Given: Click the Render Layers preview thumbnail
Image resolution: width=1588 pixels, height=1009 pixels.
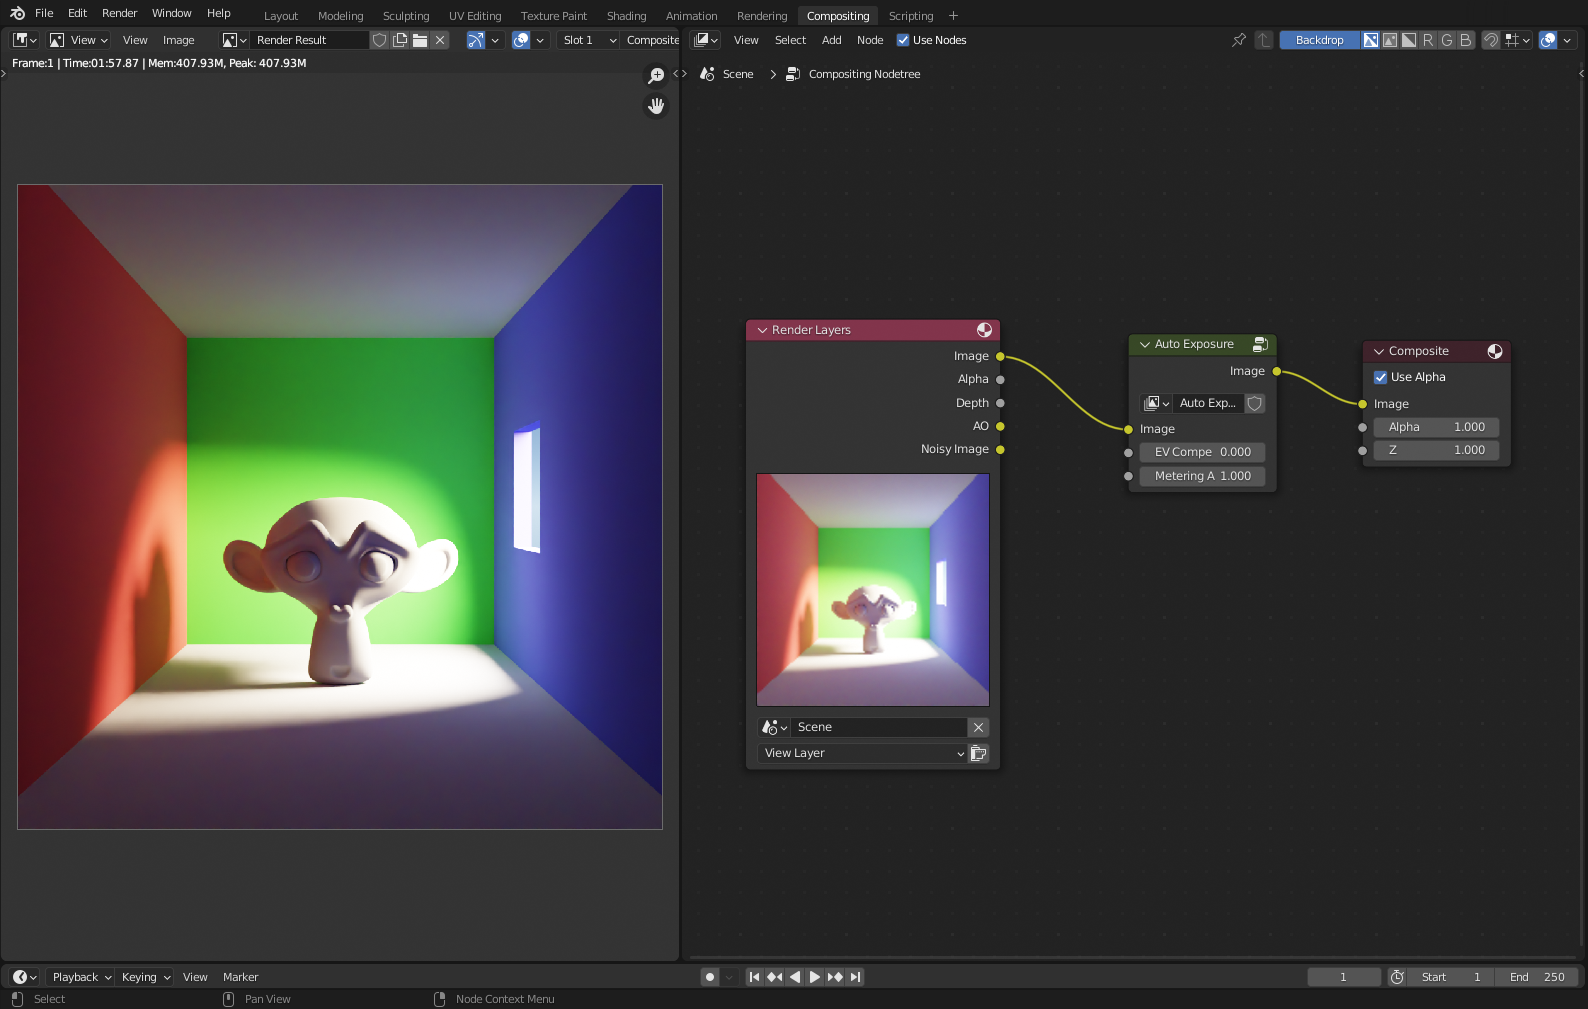Looking at the screenshot, I should click(x=873, y=590).
